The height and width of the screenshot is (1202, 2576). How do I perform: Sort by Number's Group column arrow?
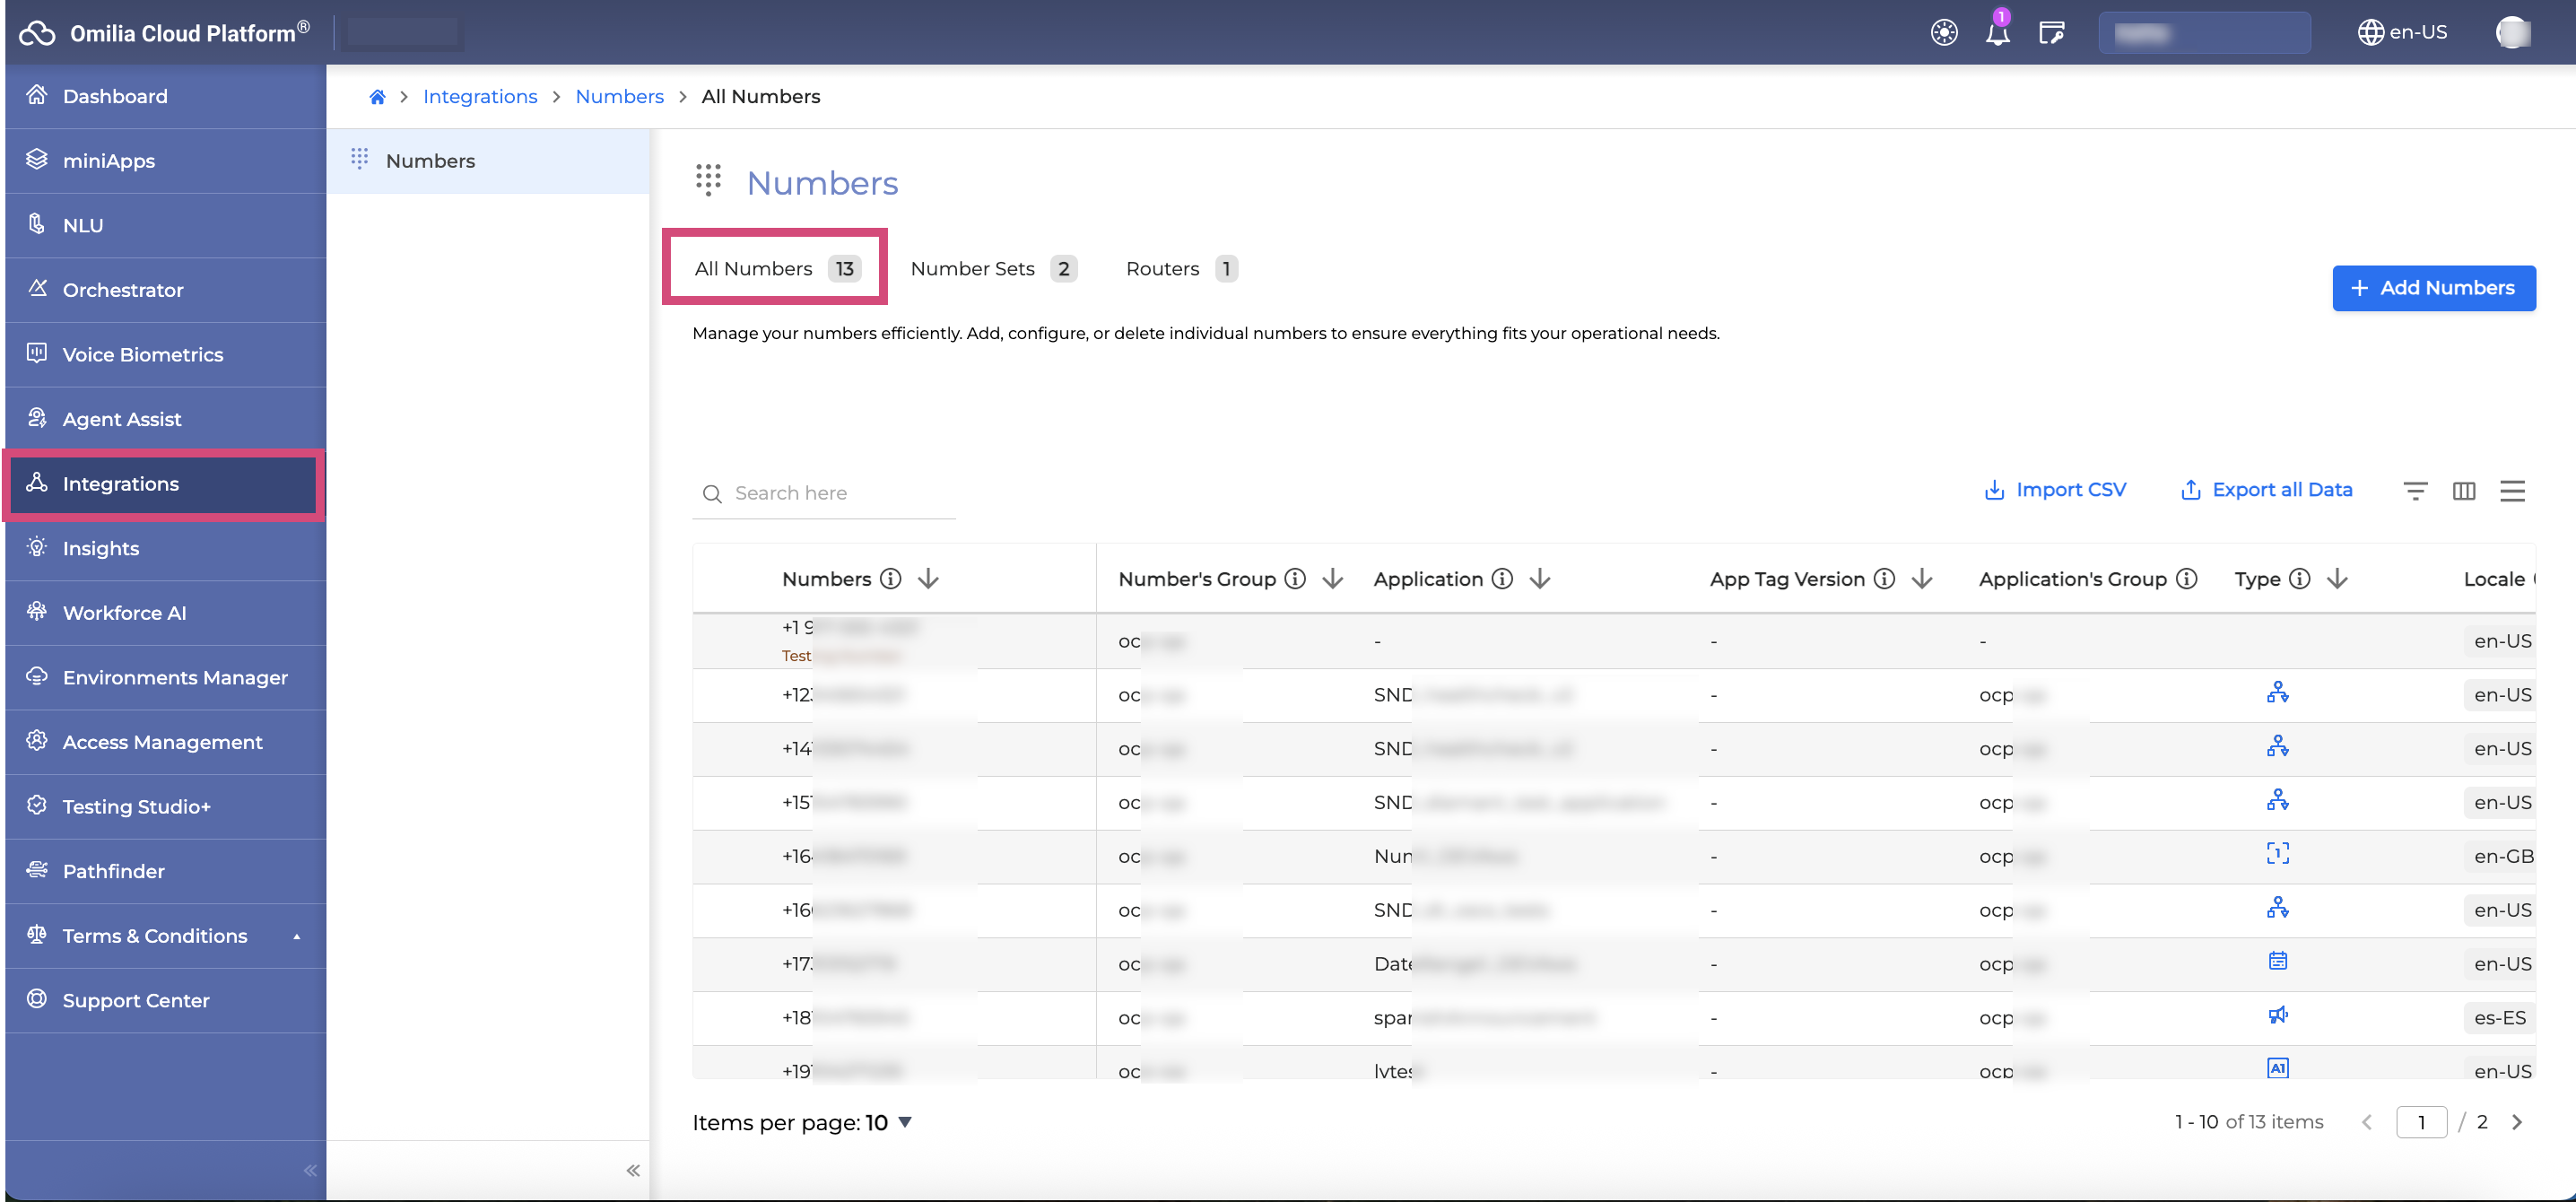[1332, 579]
